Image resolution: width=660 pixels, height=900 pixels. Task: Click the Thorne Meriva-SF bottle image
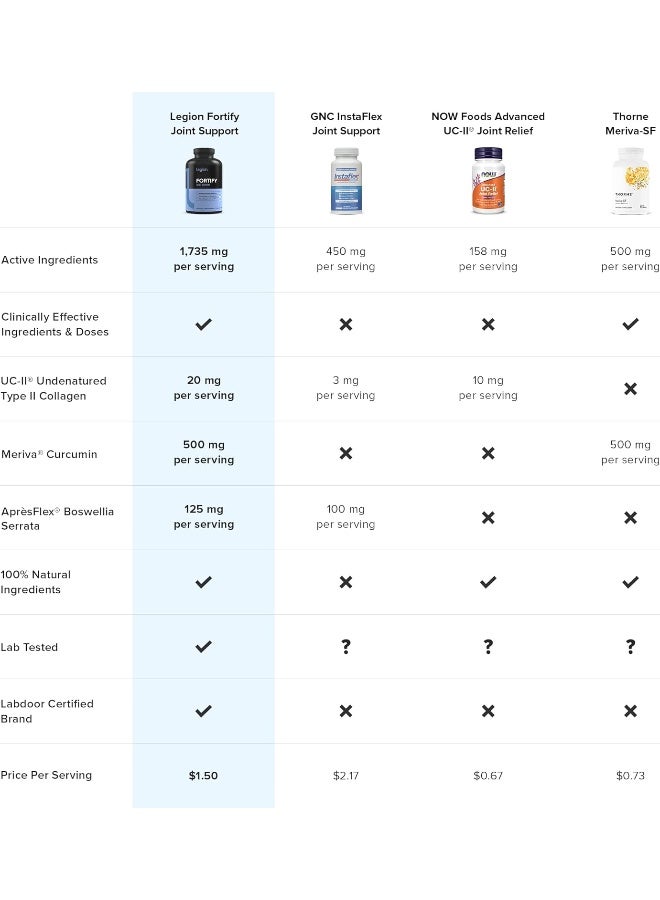(631, 181)
